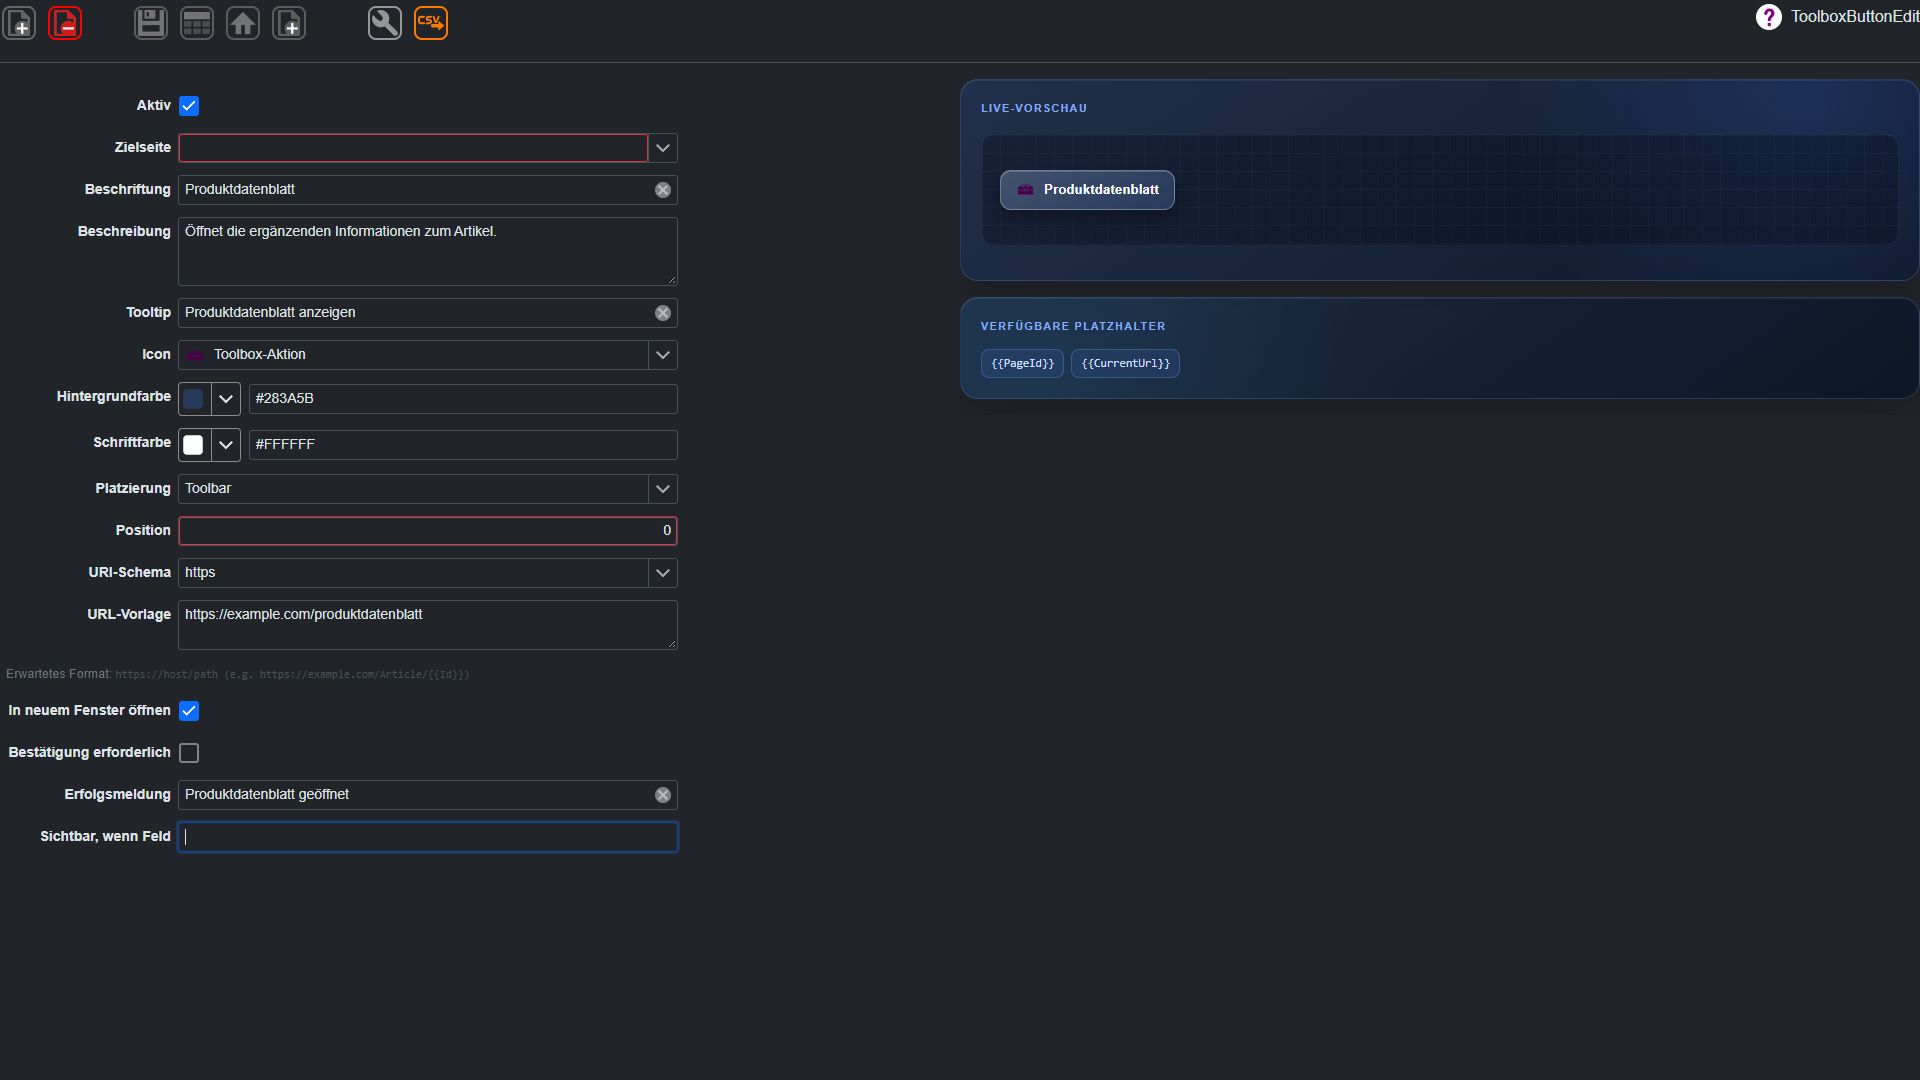Clear the Tooltip field text
This screenshot has height=1080, width=1920.
pos(663,313)
